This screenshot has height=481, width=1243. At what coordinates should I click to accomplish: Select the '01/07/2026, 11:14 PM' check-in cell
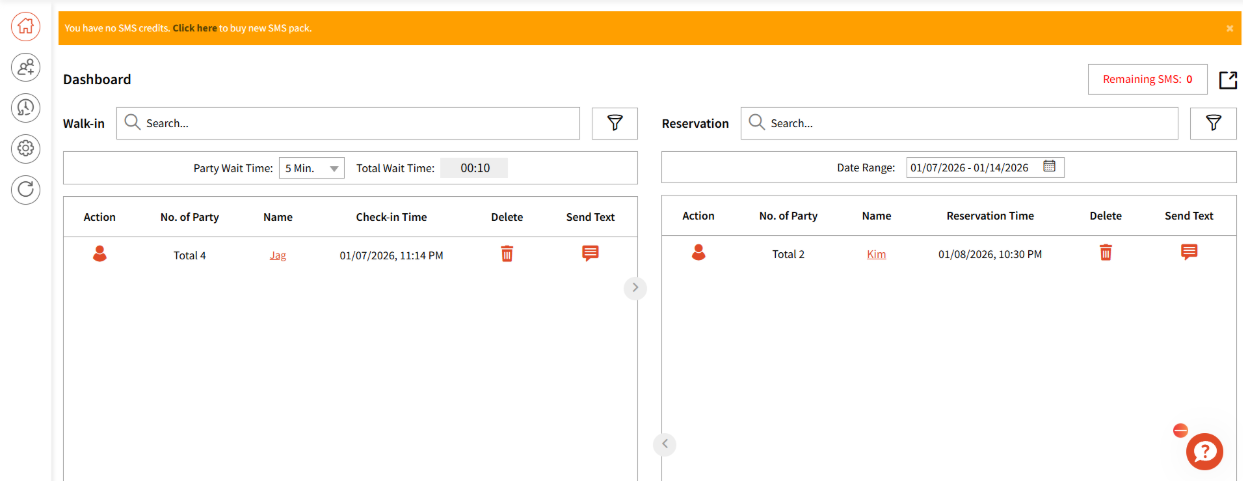(391, 255)
